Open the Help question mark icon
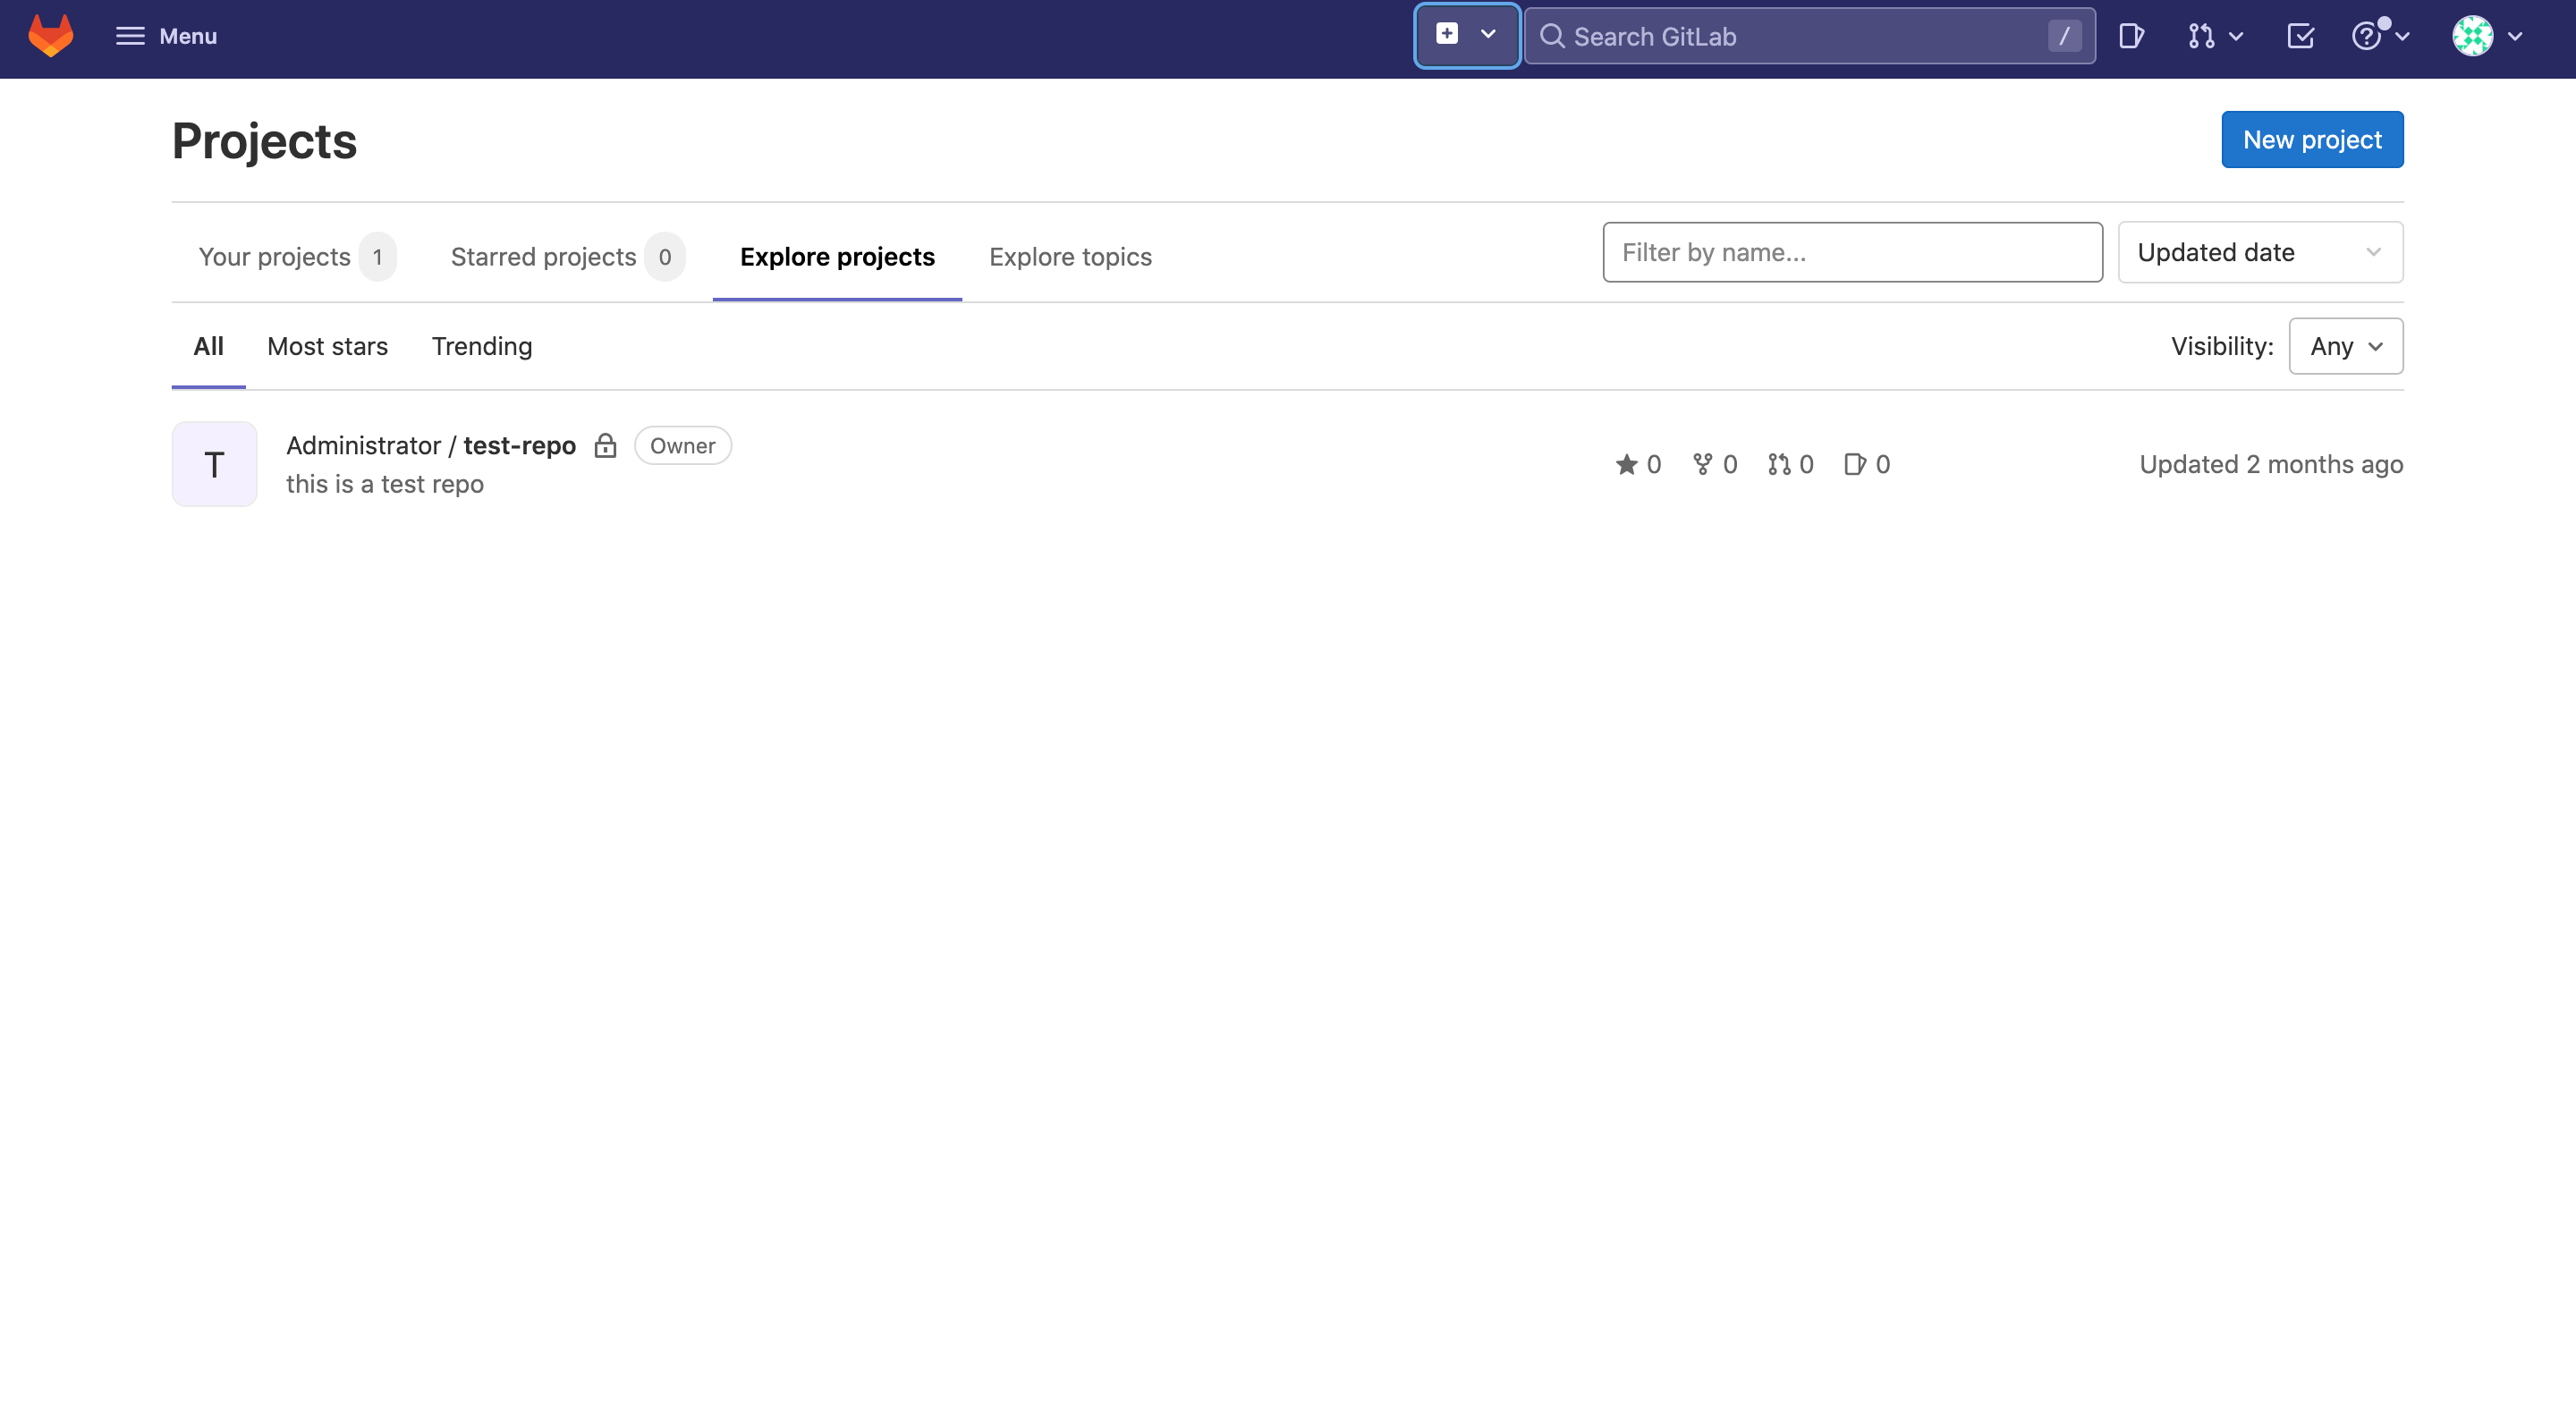Viewport: 2576px width, 1404px height. pos(2366,36)
